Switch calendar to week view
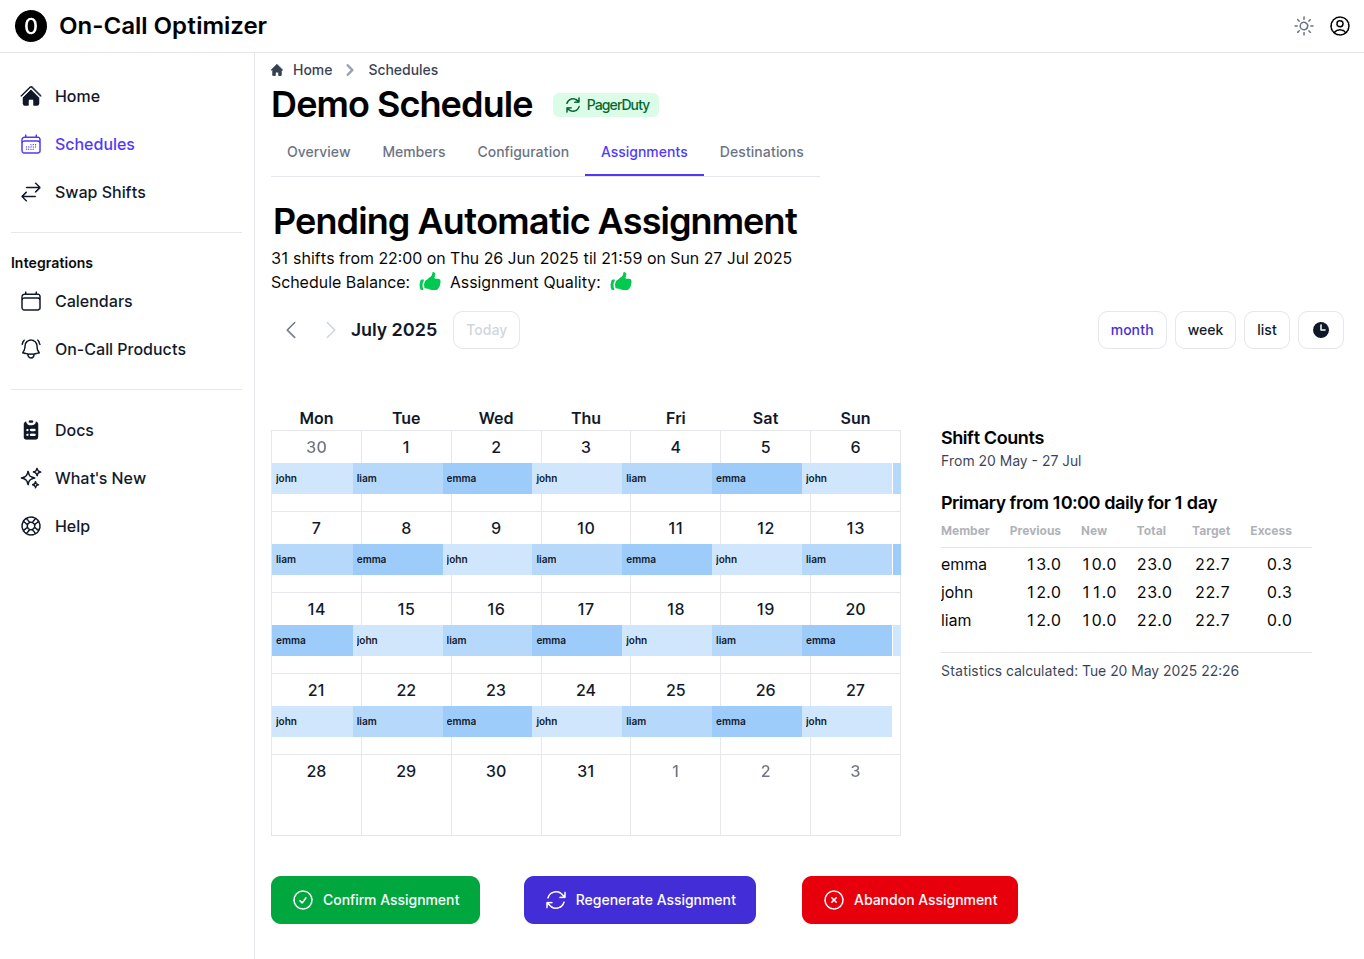 click(1205, 330)
